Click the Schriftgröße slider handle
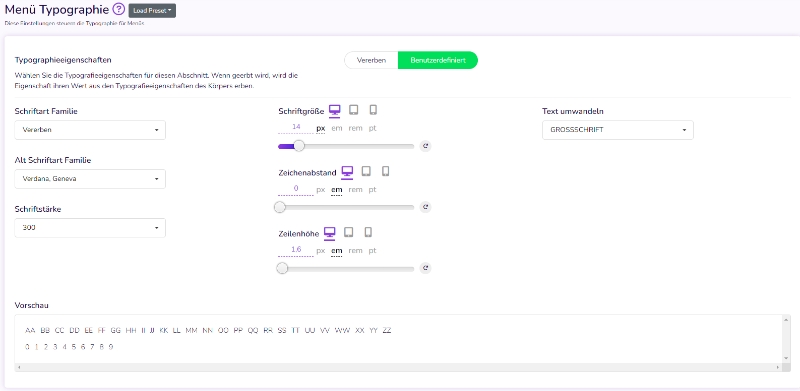Image resolution: width=800 pixels, height=391 pixels. coord(299,146)
